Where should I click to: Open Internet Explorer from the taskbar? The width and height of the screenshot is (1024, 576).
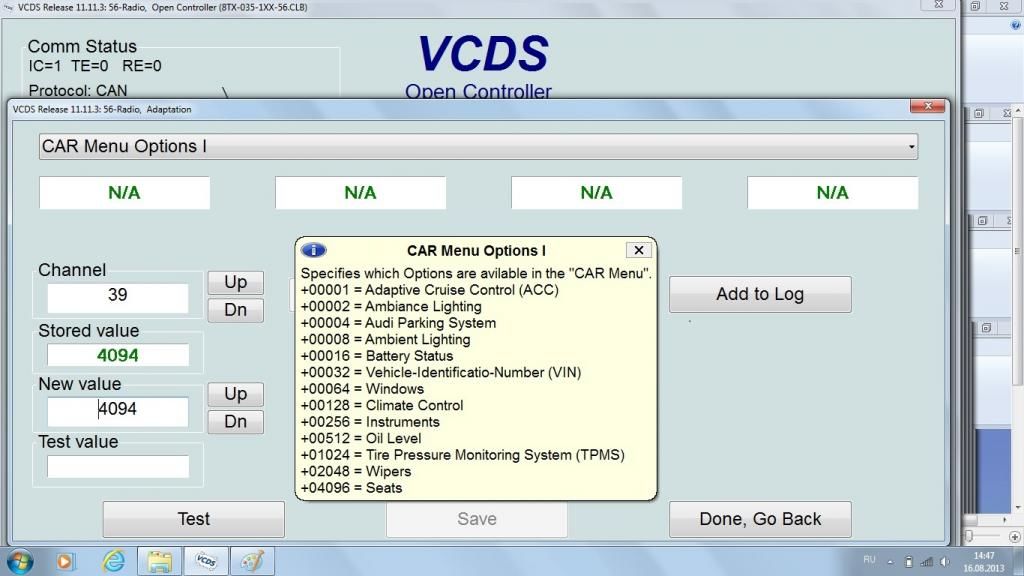click(x=113, y=562)
